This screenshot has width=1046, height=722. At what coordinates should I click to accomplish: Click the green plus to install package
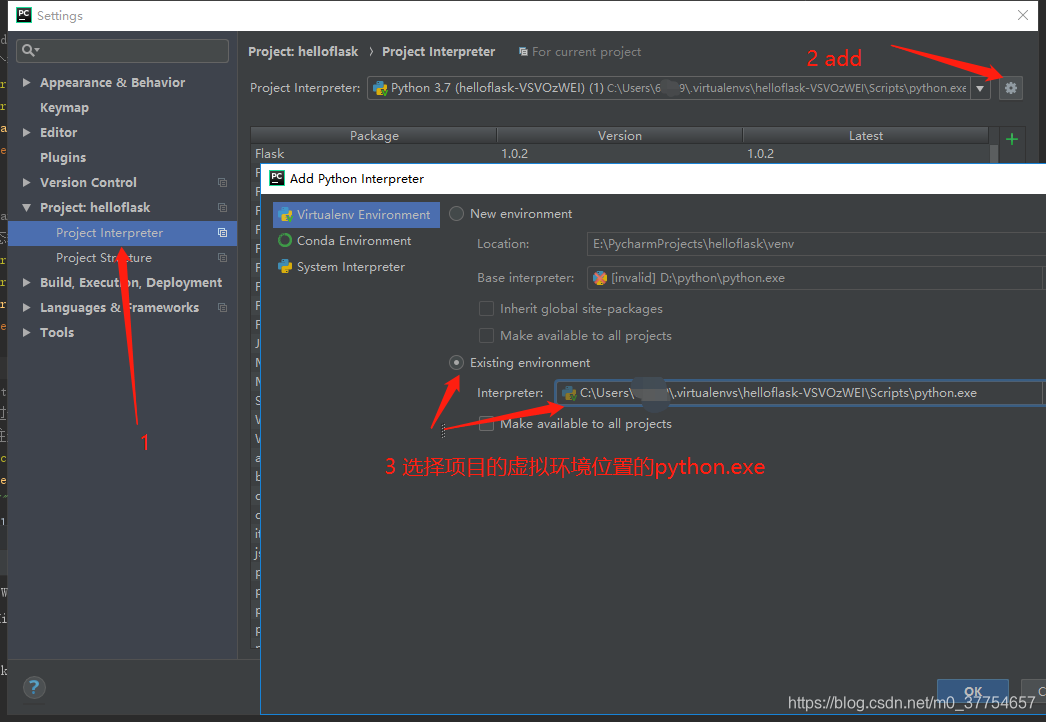pos(1011,139)
